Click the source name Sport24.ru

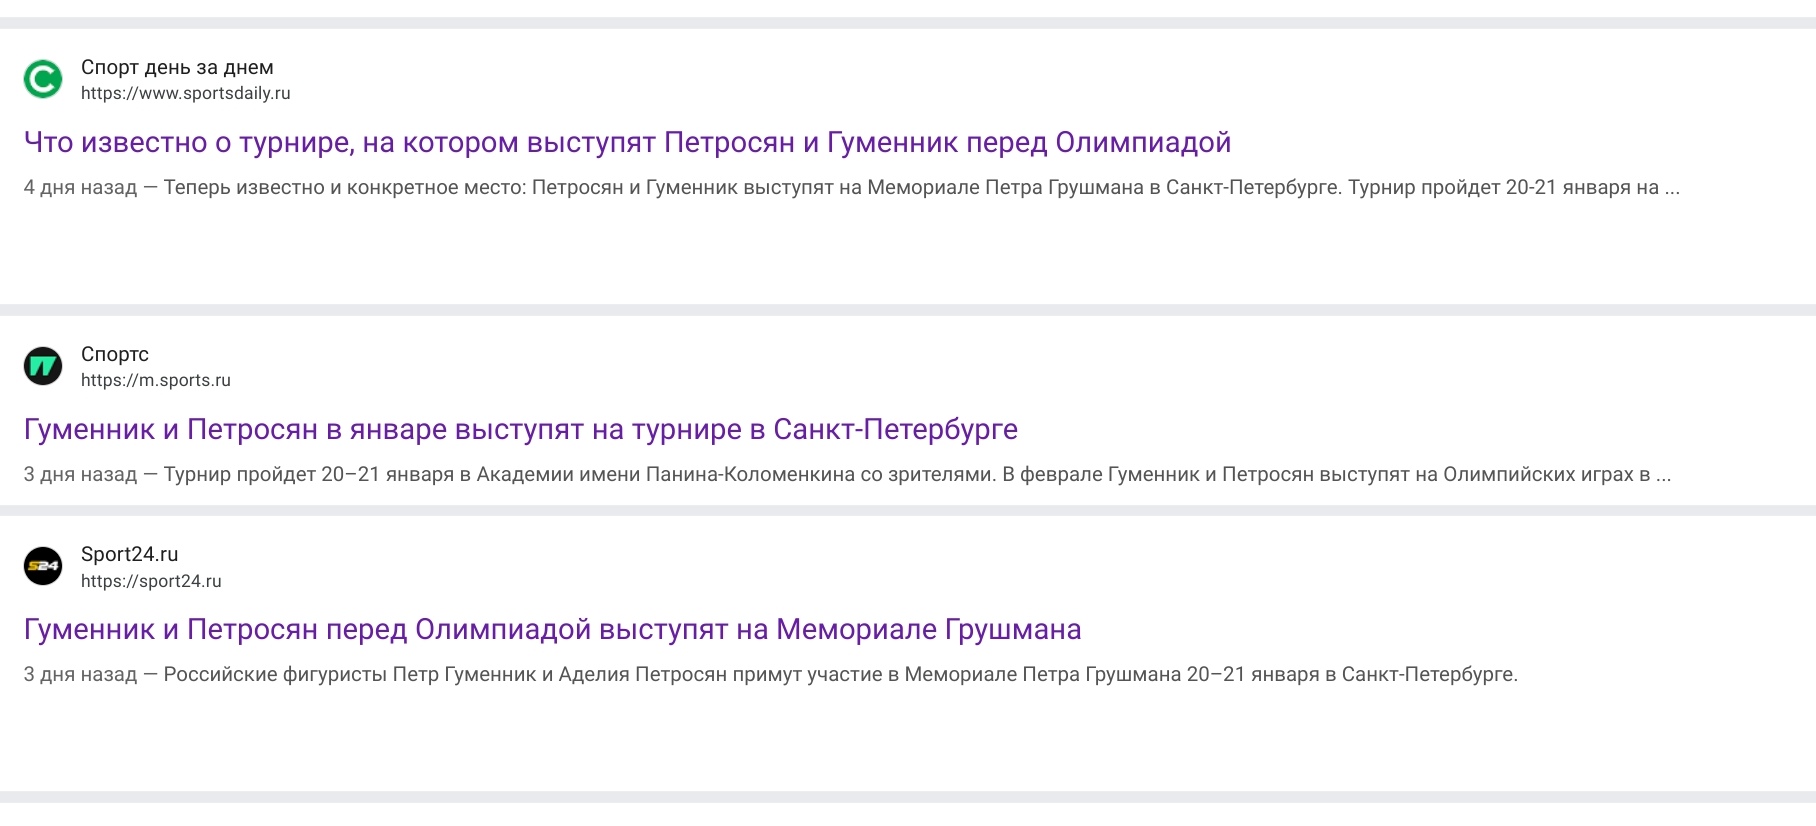pyautogui.click(x=130, y=553)
